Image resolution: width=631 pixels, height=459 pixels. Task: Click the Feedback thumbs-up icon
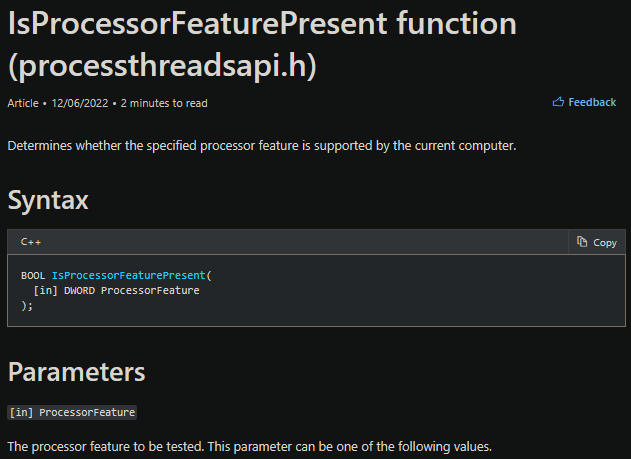coord(558,102)
